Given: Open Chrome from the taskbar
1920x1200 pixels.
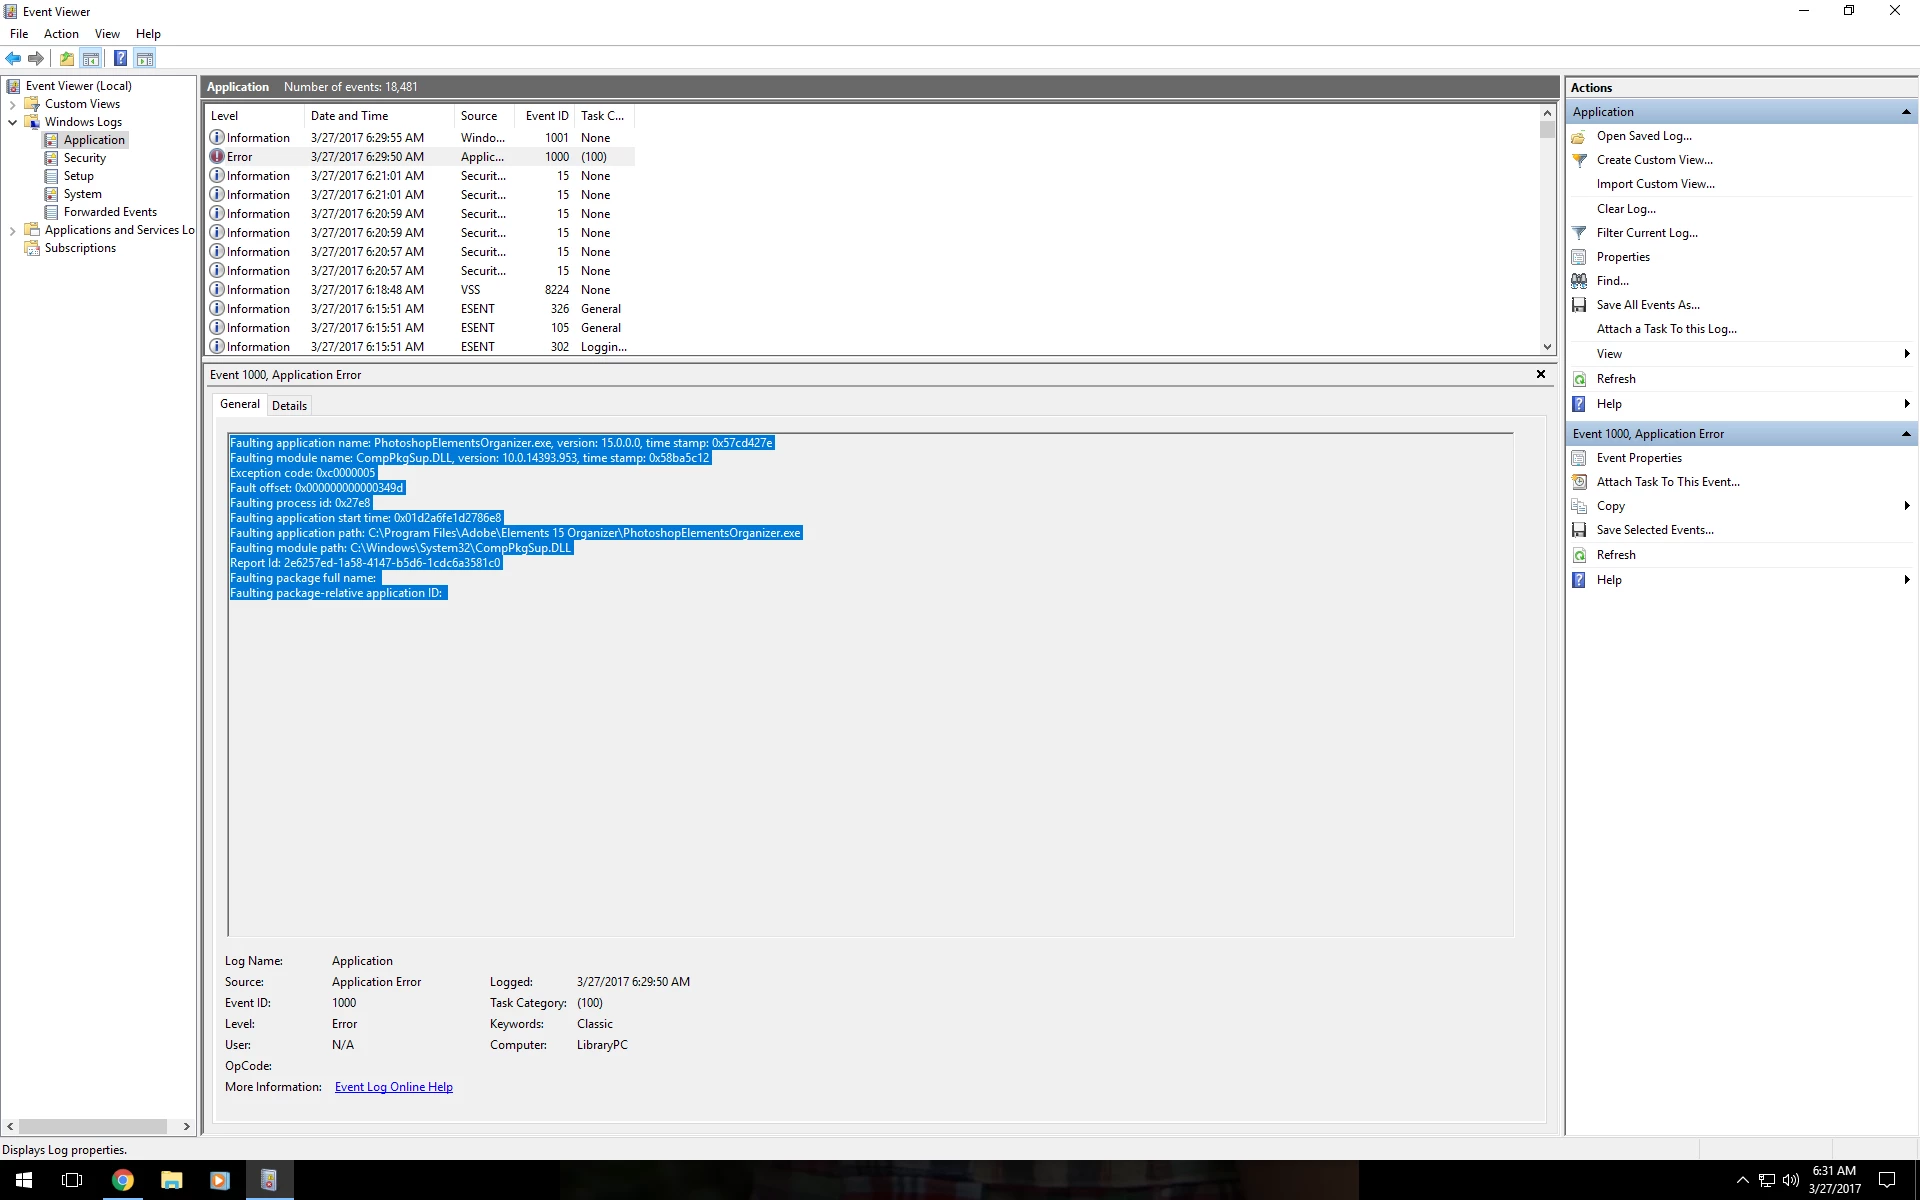Looking at the screenshot, I should [x=122, y=1180].
